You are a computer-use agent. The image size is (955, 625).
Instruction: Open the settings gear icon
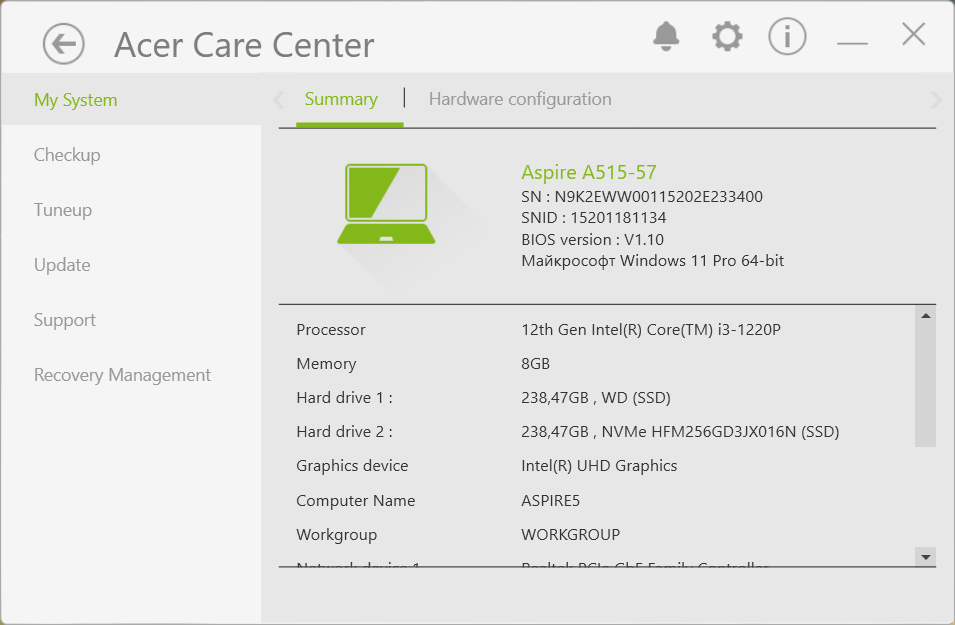coord(727,37)
